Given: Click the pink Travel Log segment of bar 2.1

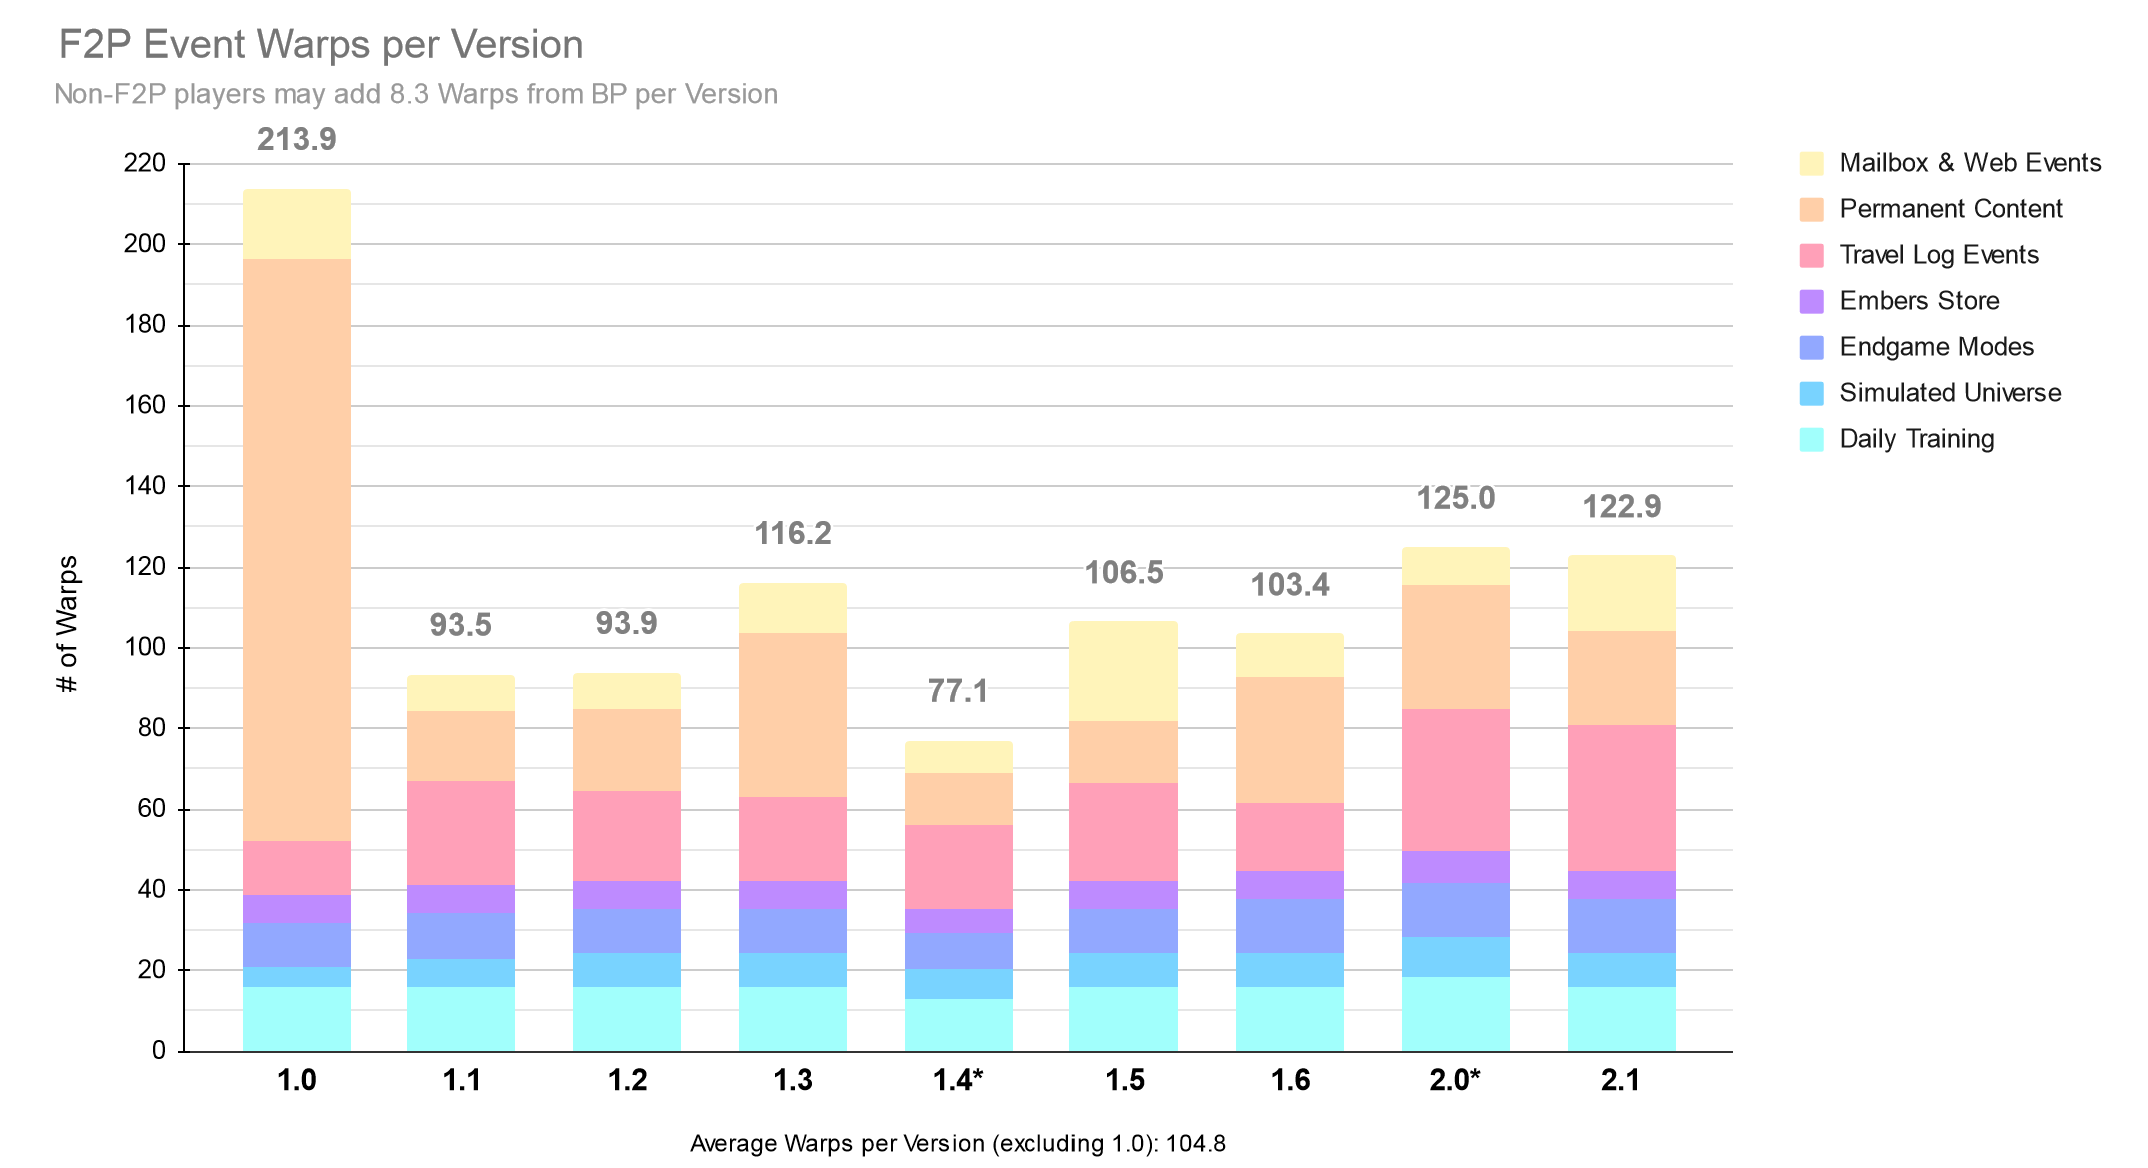Looking at the screenshot, I should coord(1621,798).
